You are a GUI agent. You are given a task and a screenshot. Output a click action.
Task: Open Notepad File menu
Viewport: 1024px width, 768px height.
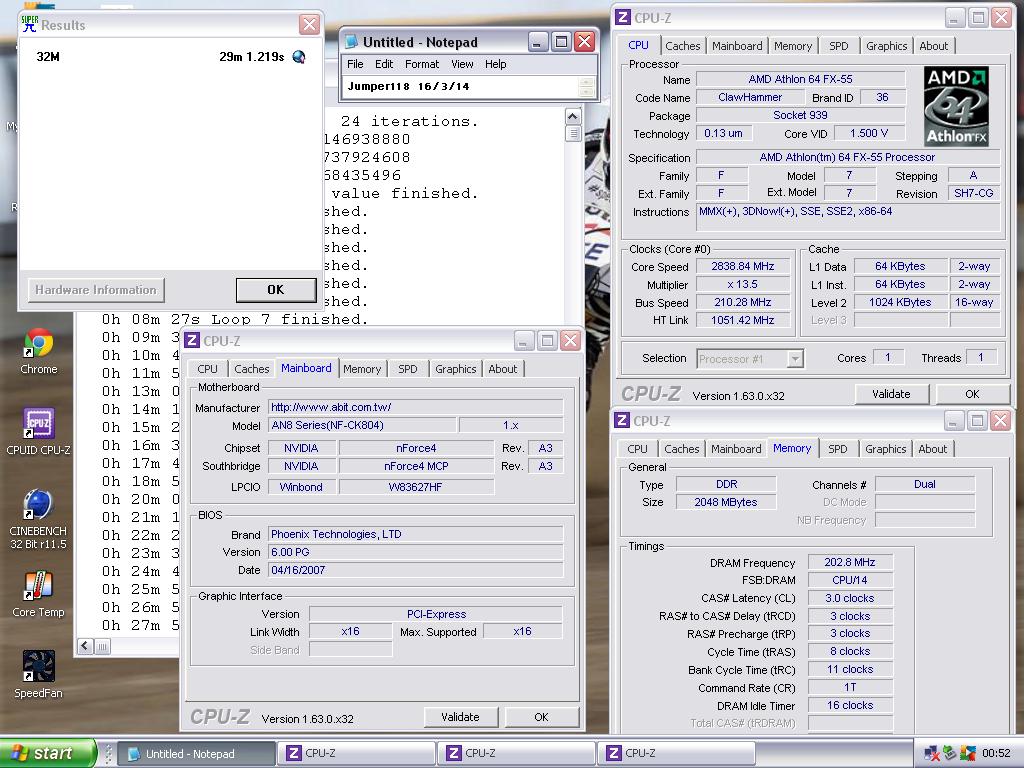(355, 64)
